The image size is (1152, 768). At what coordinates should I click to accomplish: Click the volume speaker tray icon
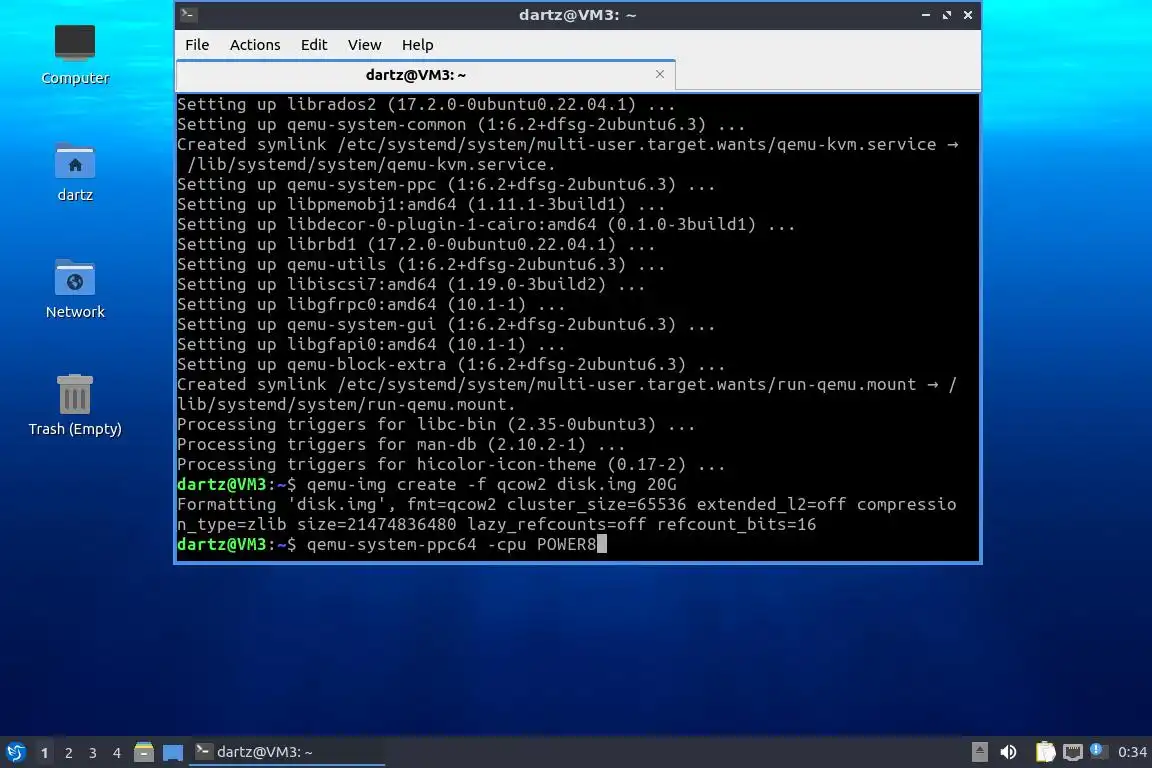point(1009,752)
